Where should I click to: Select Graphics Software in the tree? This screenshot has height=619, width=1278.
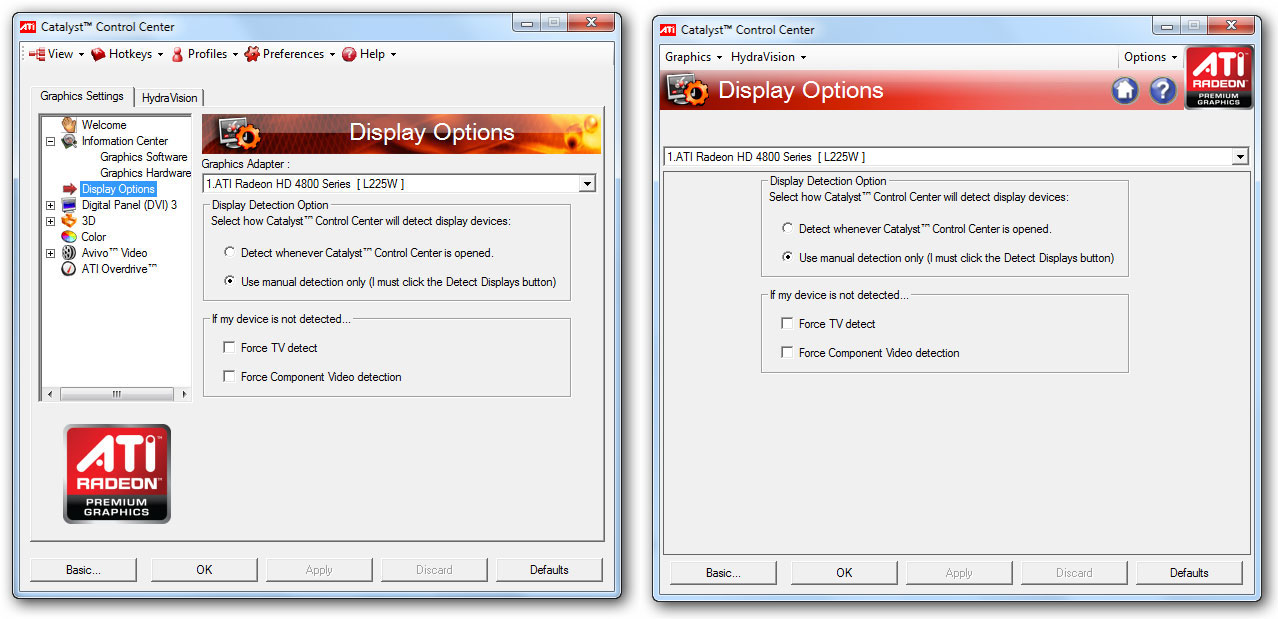[144, 157]
